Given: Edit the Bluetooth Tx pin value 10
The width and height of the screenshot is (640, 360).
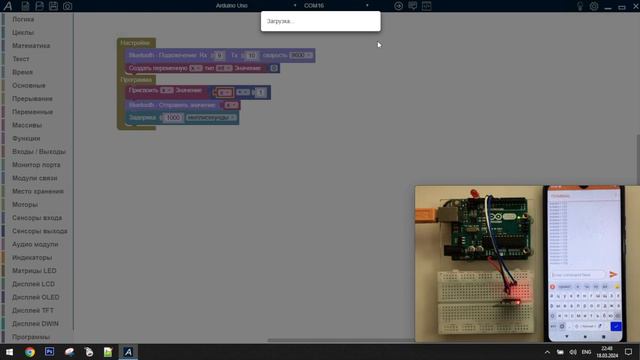Looking at the screenshot, I should click(252, 55).
